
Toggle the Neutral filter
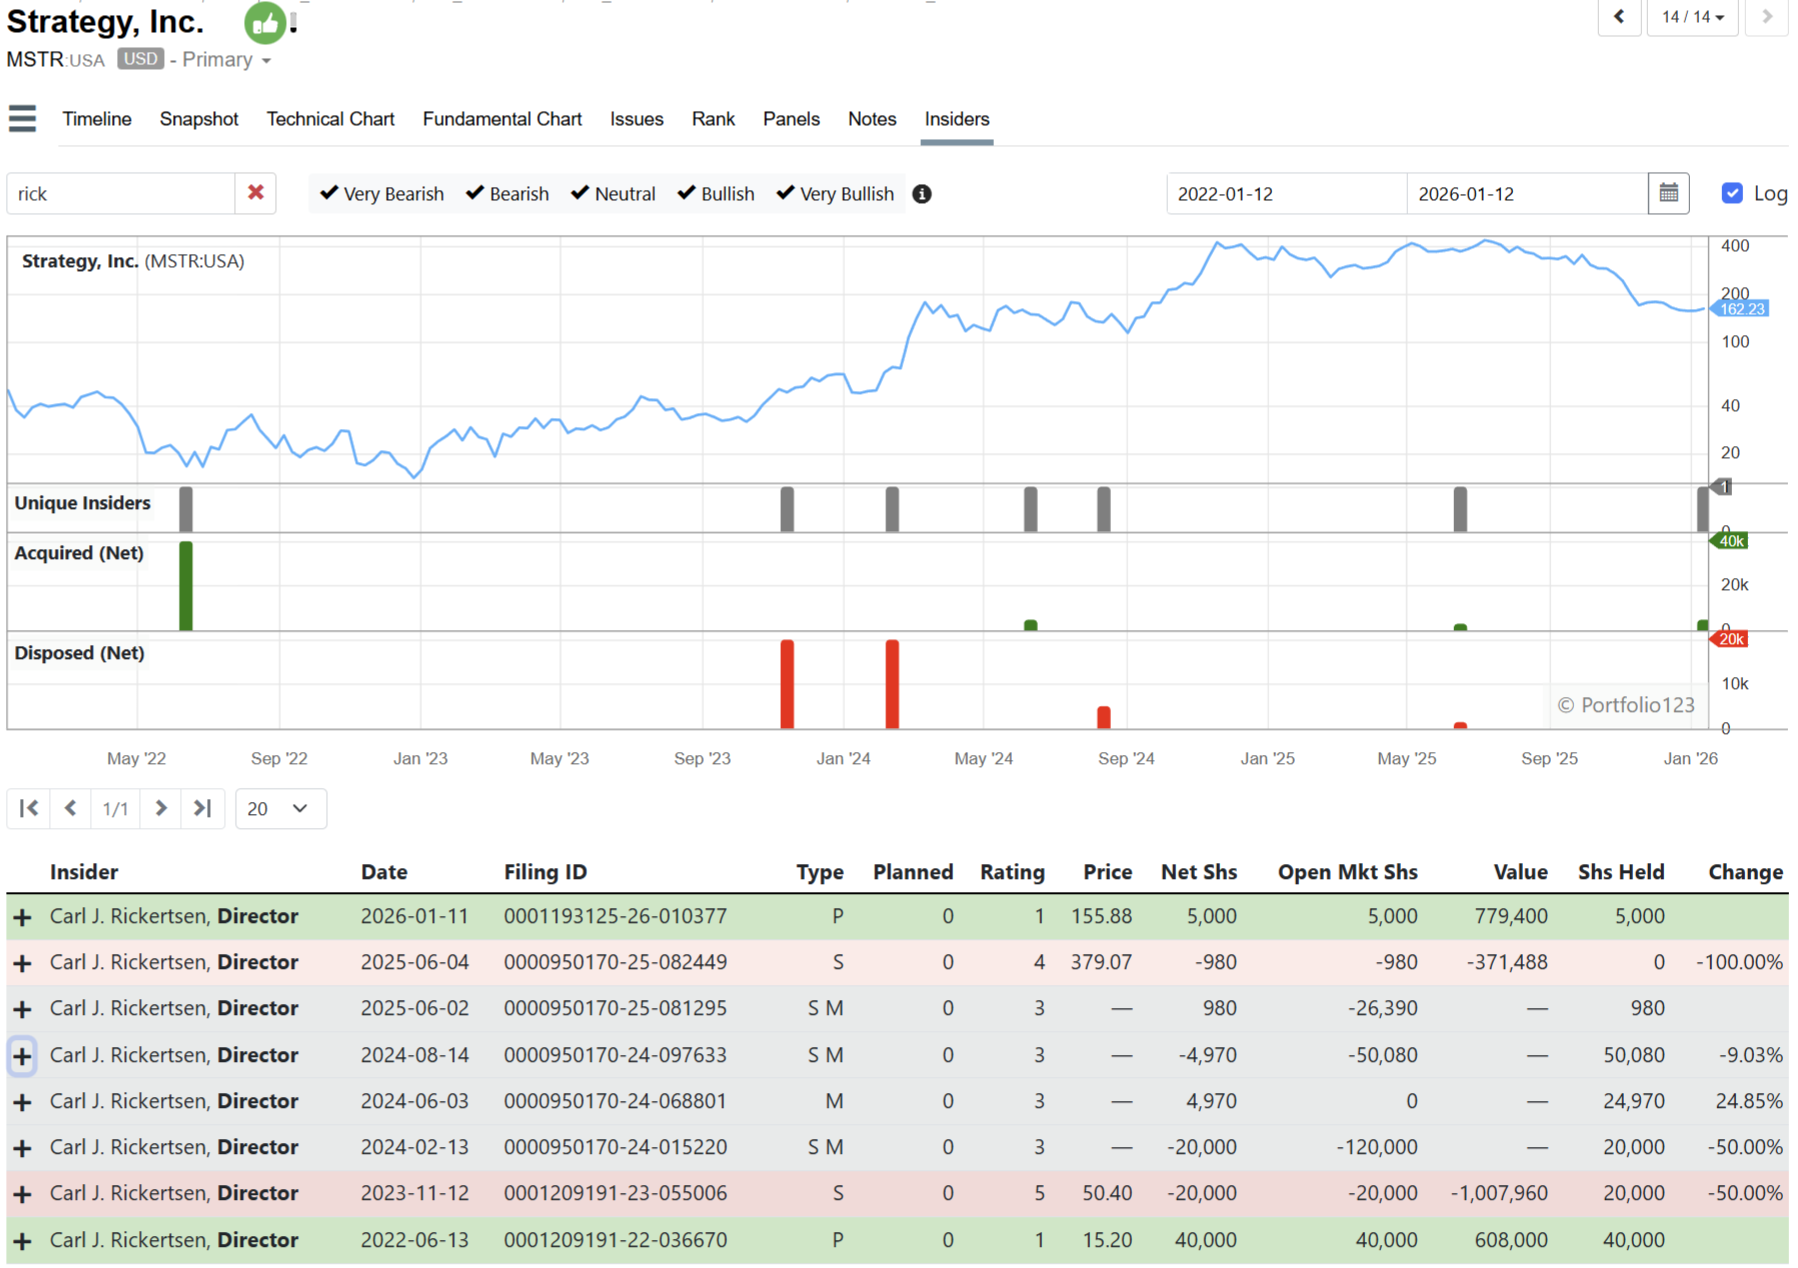(x=613, y=194)
